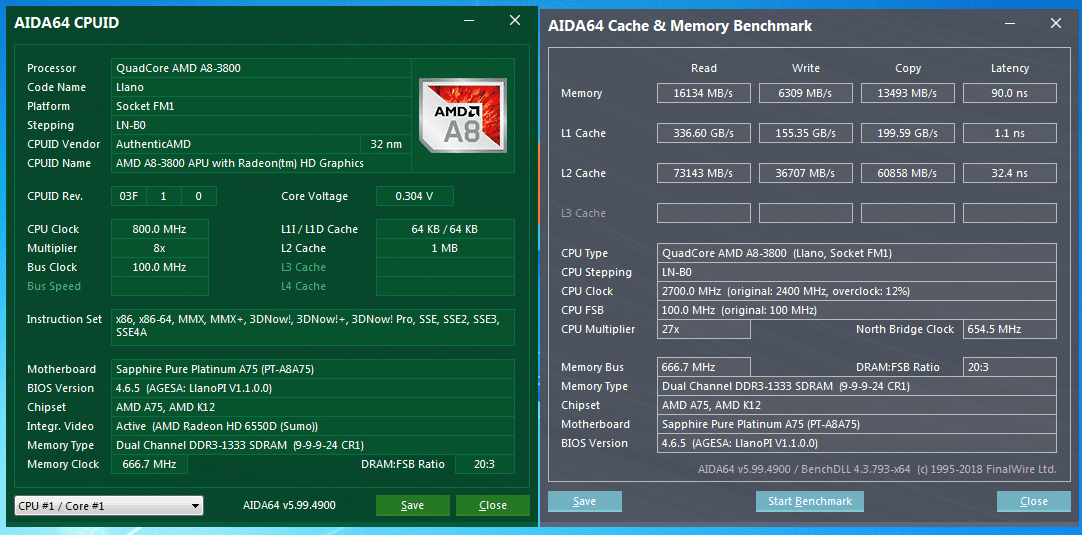Click the CPU Clock 2700.0 MHz overclock field
The width and height of the screenshot is (1082, 535).
click(x=856, y=291)
